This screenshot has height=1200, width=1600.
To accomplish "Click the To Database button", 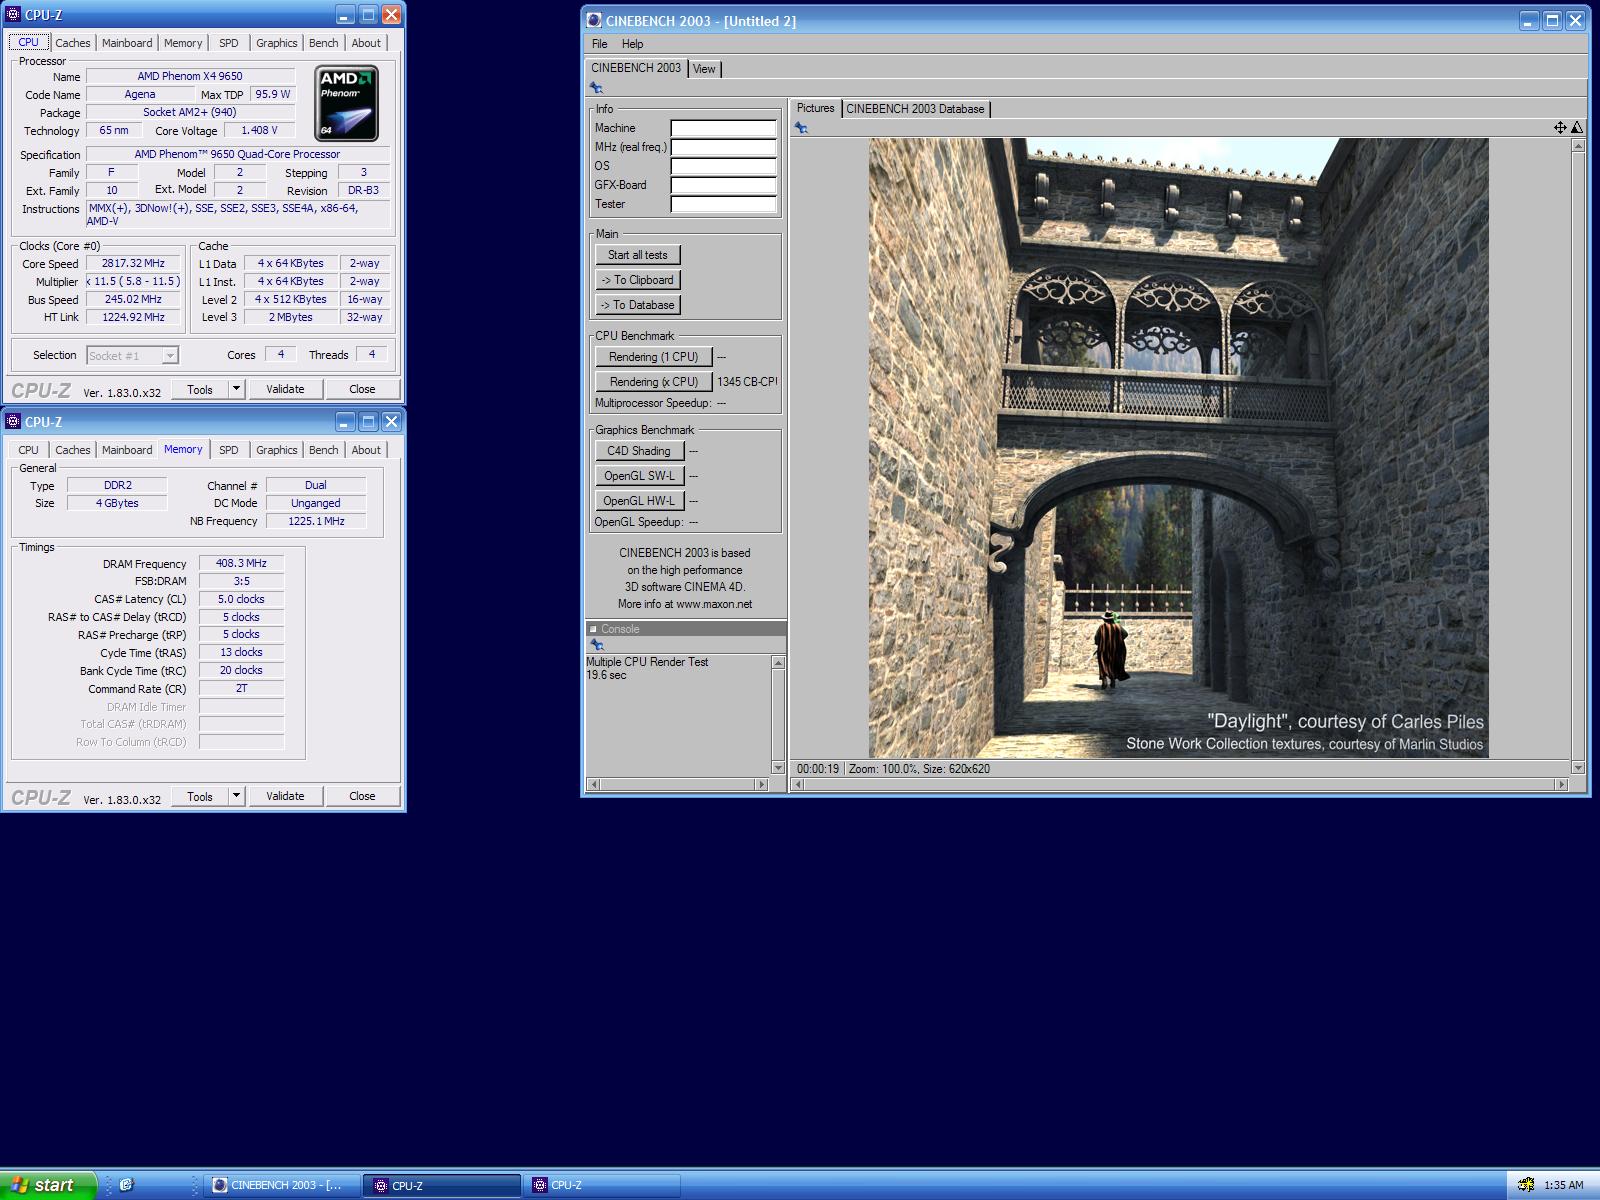I will click(637, 305).
